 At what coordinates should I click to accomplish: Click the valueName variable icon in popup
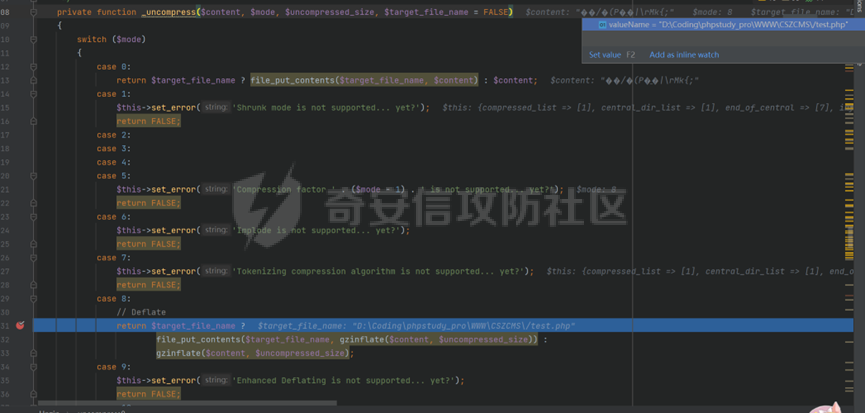(x=601, y=23)
